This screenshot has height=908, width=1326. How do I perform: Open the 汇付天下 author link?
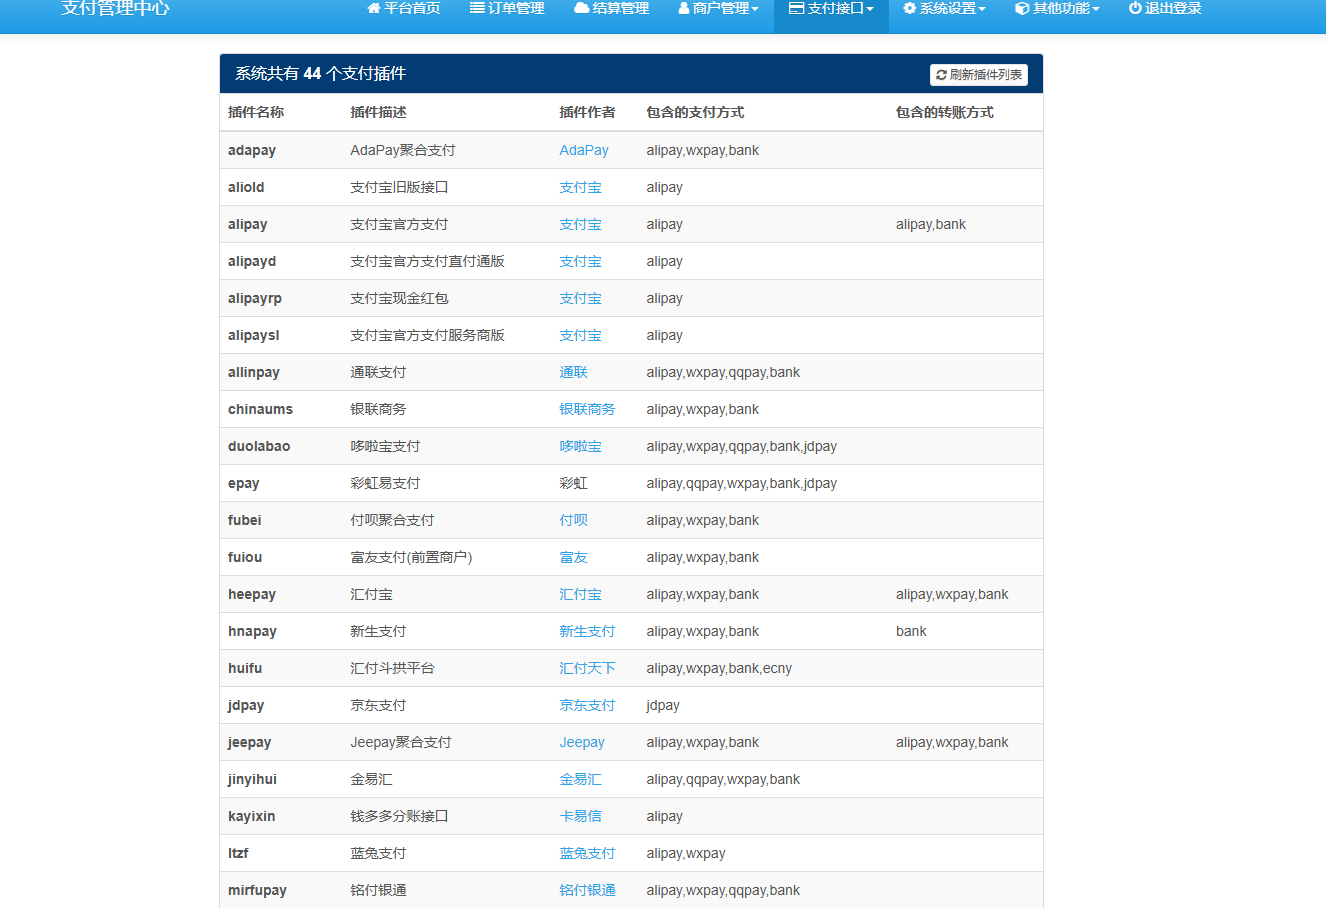(587, 668)
